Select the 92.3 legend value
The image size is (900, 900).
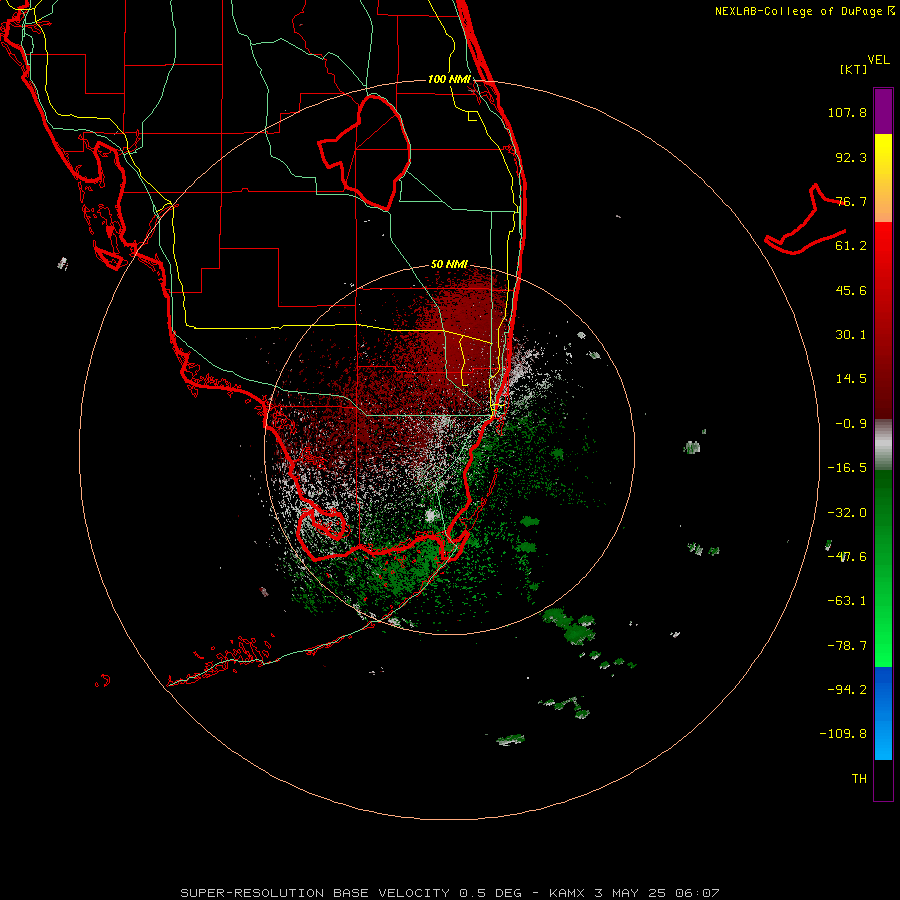pos(851,157)
